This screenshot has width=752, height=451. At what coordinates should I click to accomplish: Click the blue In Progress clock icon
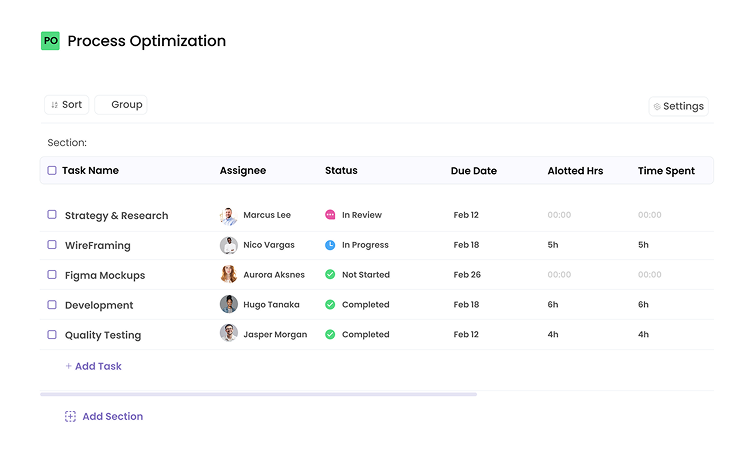[330, 245]
